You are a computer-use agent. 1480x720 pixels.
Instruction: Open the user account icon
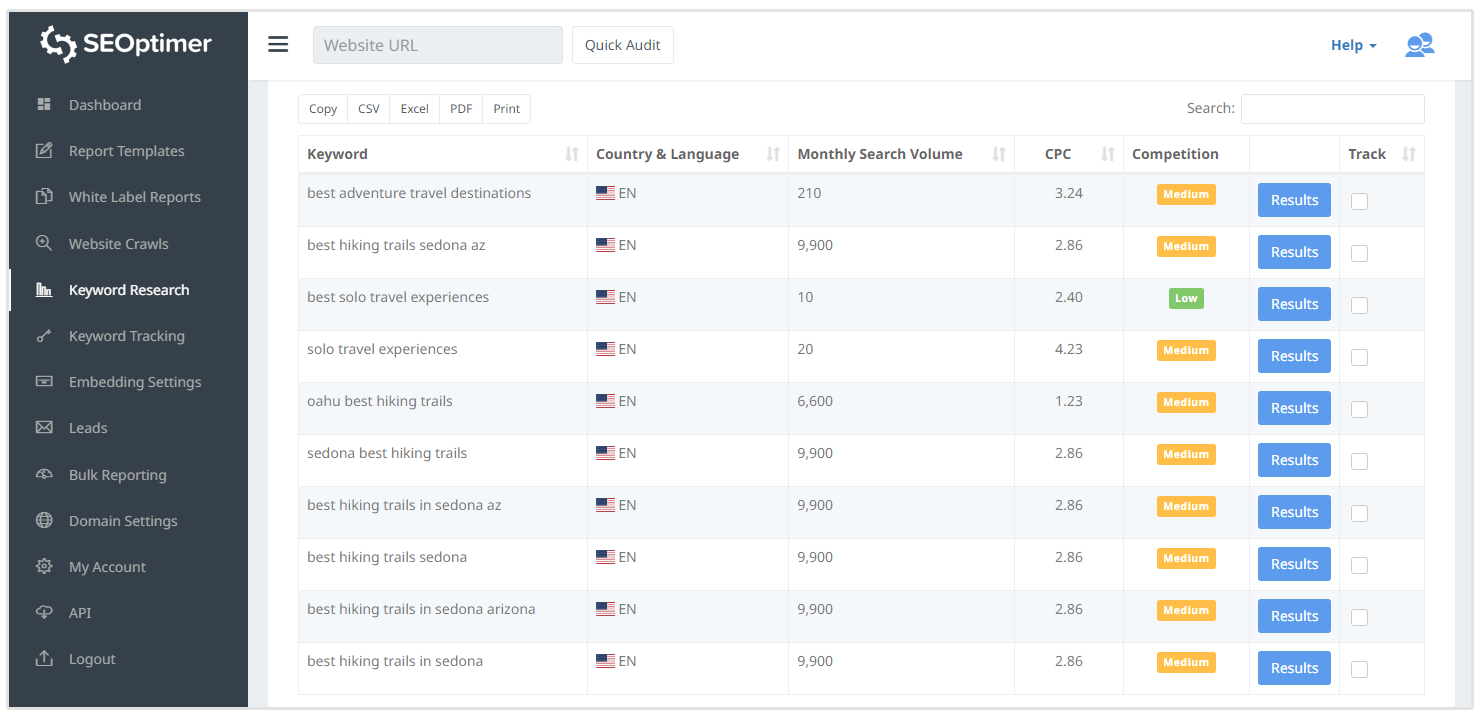1419,45
